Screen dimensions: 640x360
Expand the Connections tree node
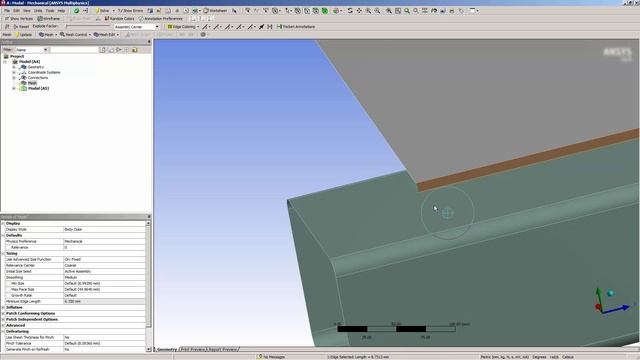[14, 78]
